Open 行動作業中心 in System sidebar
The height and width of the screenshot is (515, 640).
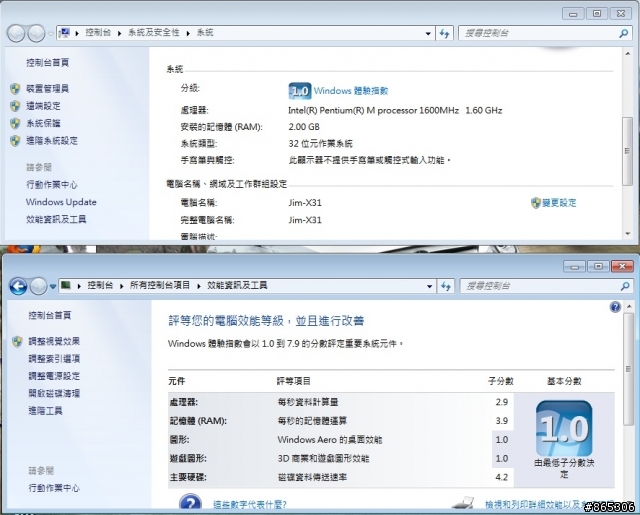click(x=52, y=185)
